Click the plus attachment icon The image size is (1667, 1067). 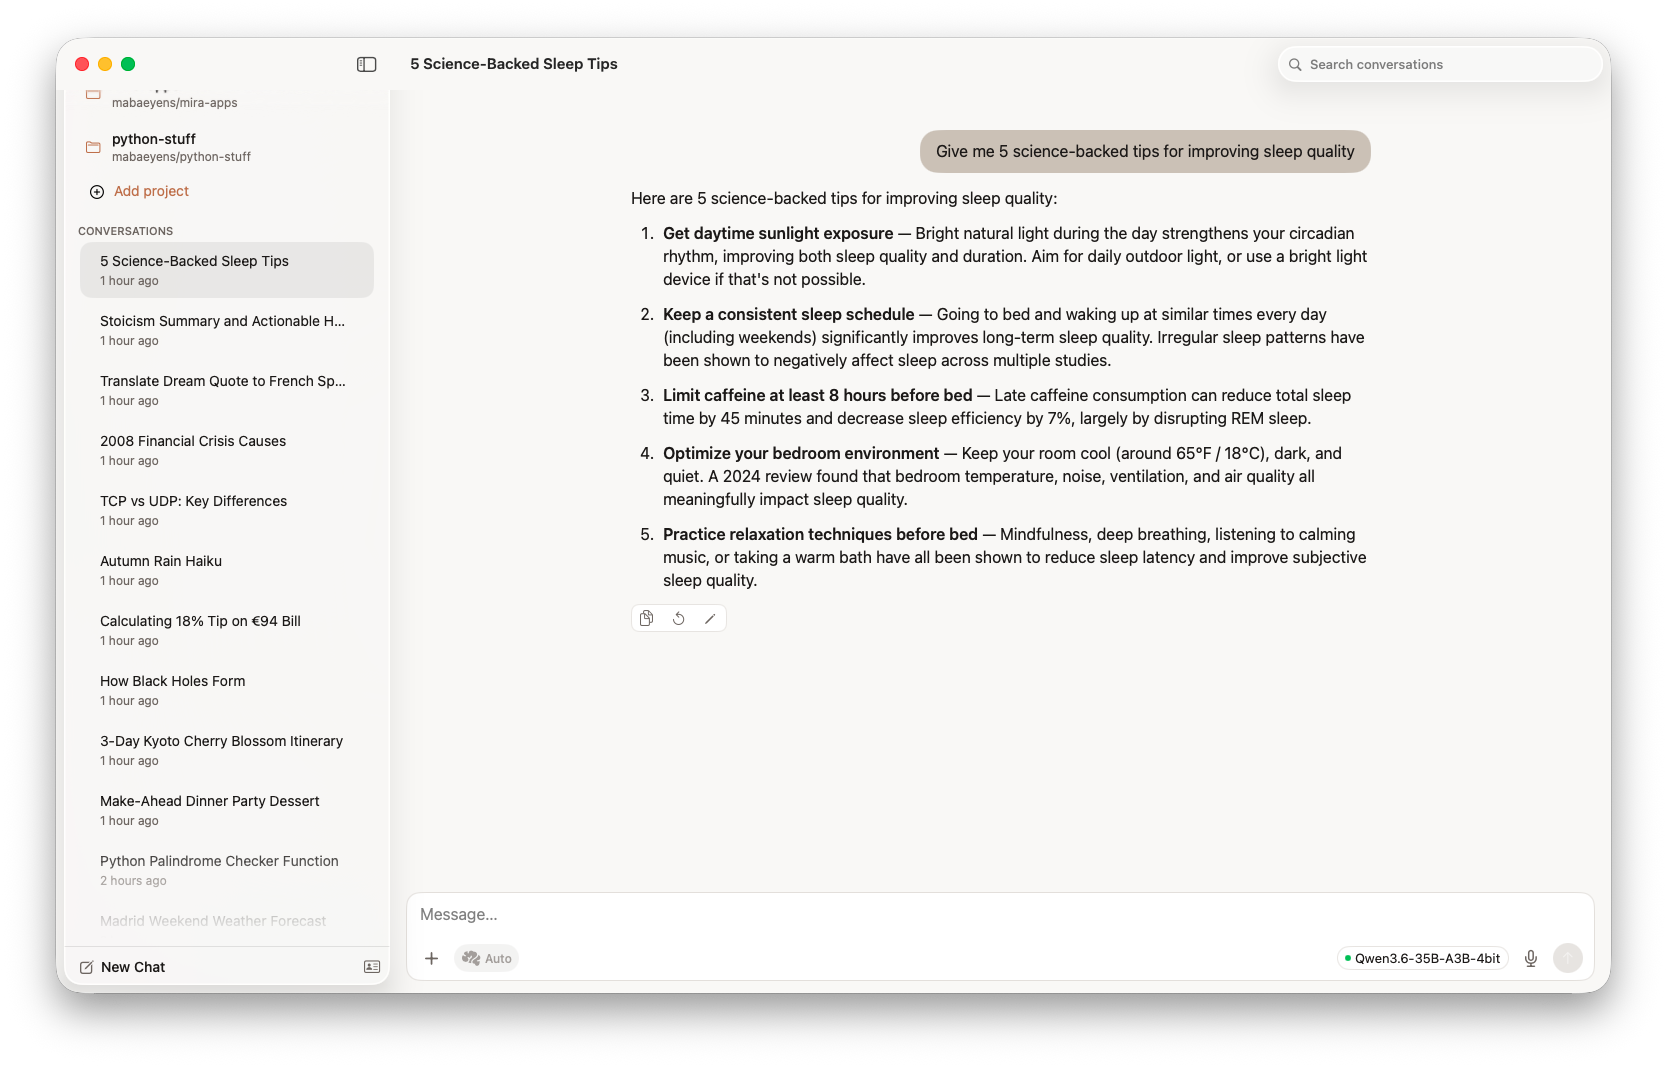(x=431, y=958)
